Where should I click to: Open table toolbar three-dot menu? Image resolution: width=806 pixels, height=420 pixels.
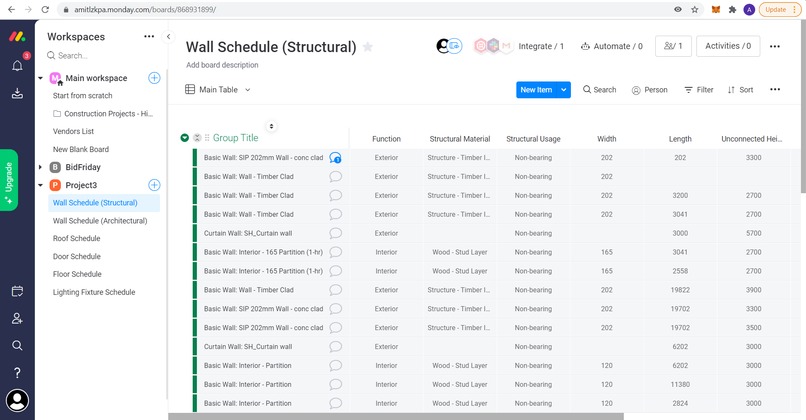tap(775, 89)
